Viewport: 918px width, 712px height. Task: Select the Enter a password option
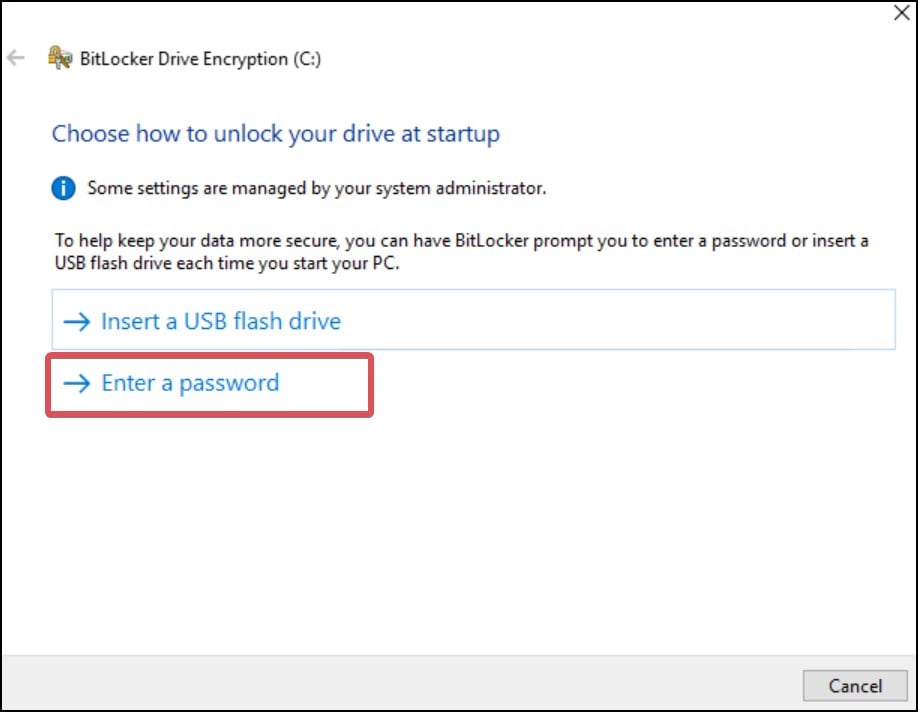pos(210,384)
